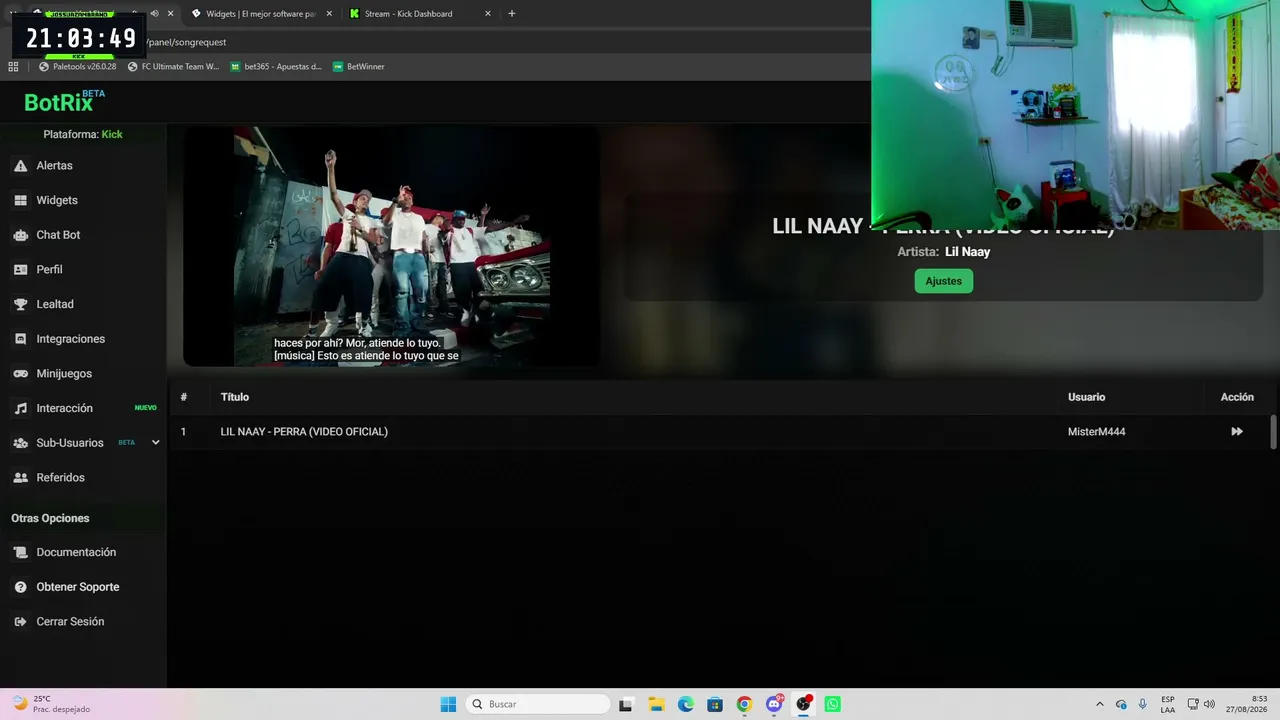Viewport: 1280px width, 720px height.
Task: Click the Interacción music note icon
Action: (20, 408)
